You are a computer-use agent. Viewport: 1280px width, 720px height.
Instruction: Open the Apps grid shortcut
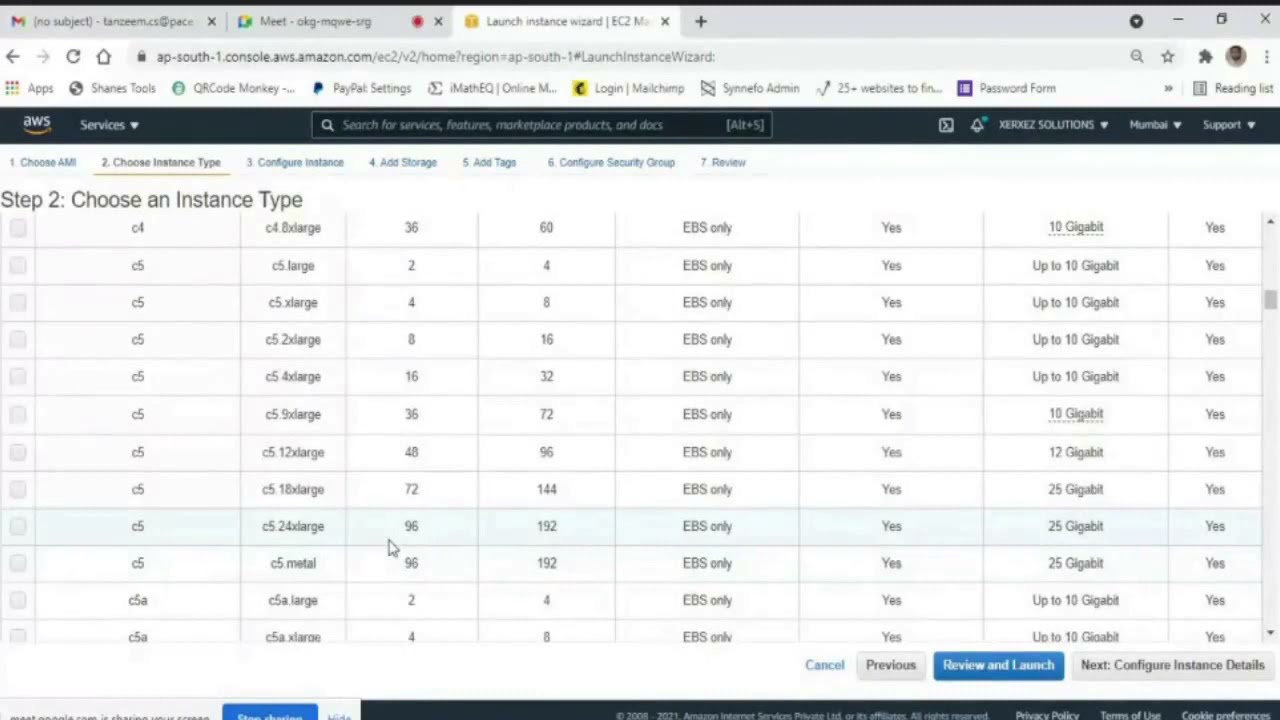point(29,88)
